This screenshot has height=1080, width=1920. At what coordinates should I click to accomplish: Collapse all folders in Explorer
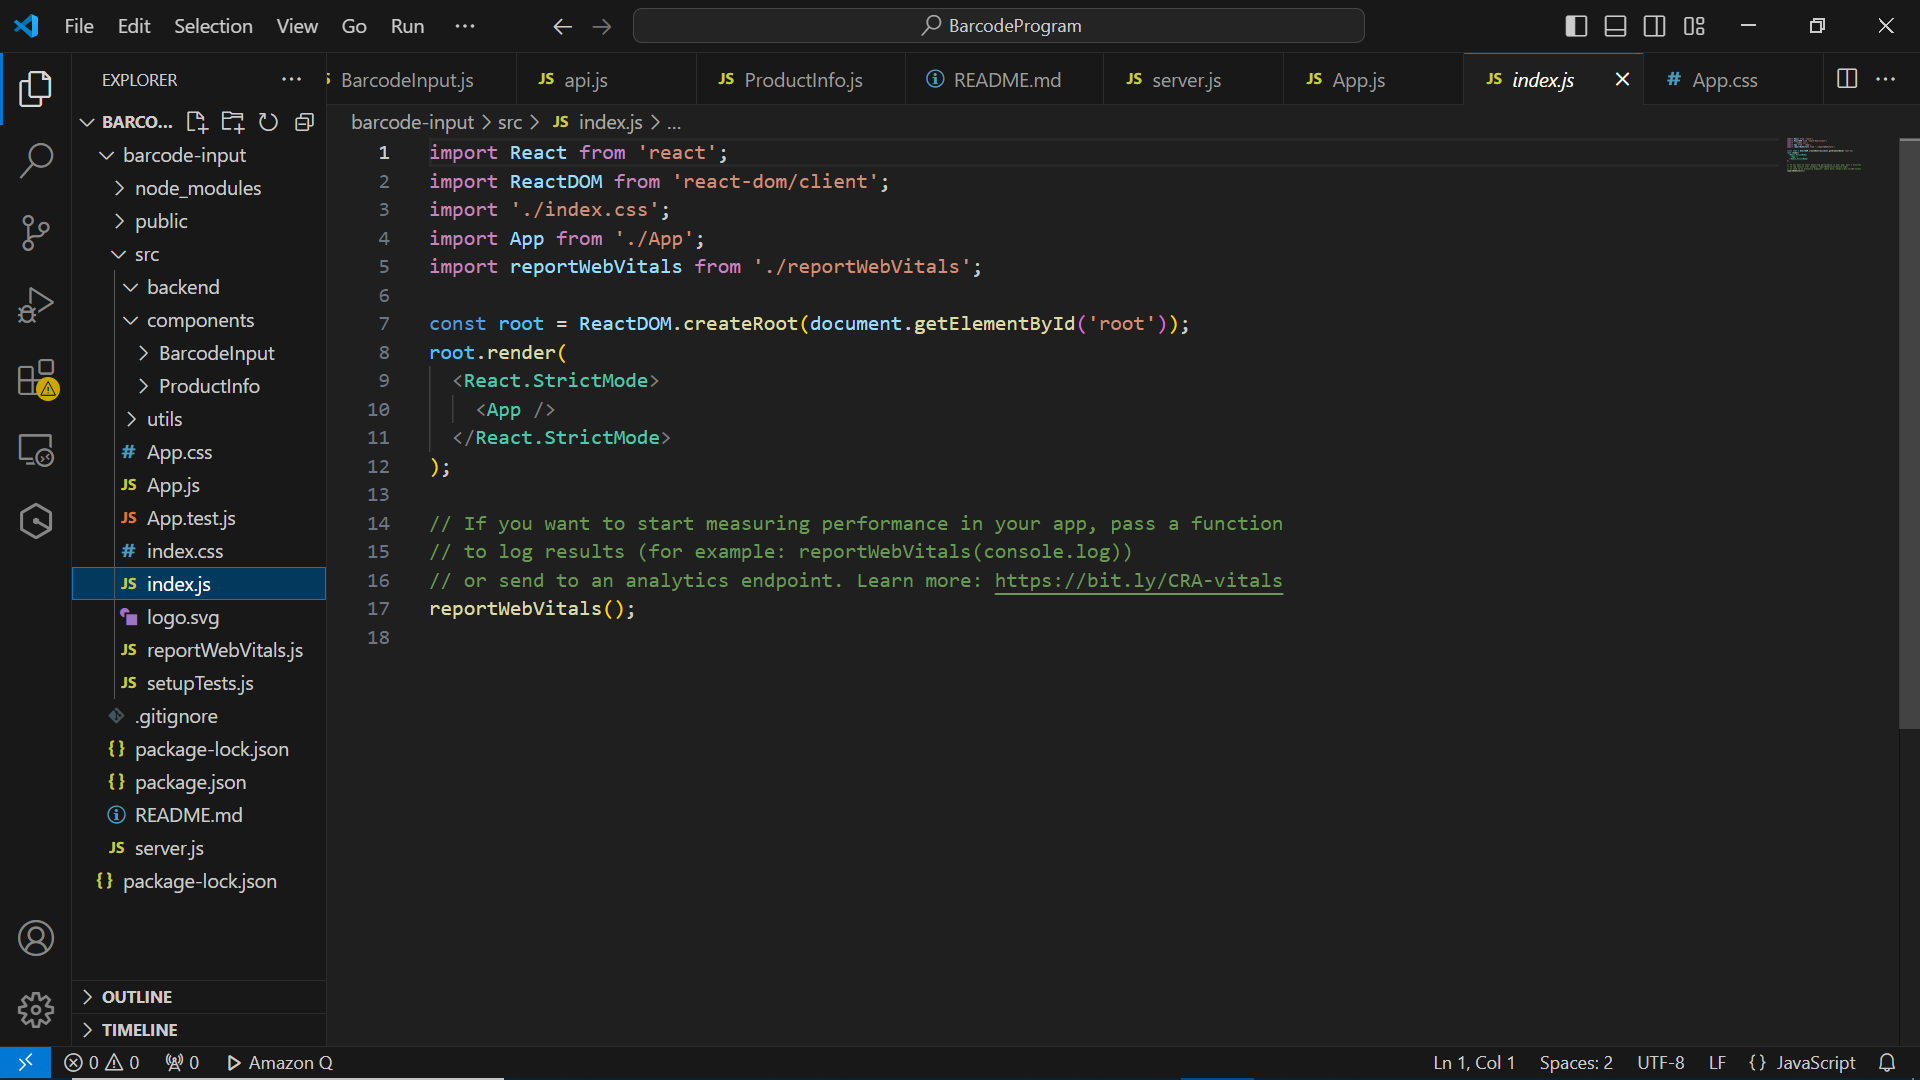305,122
